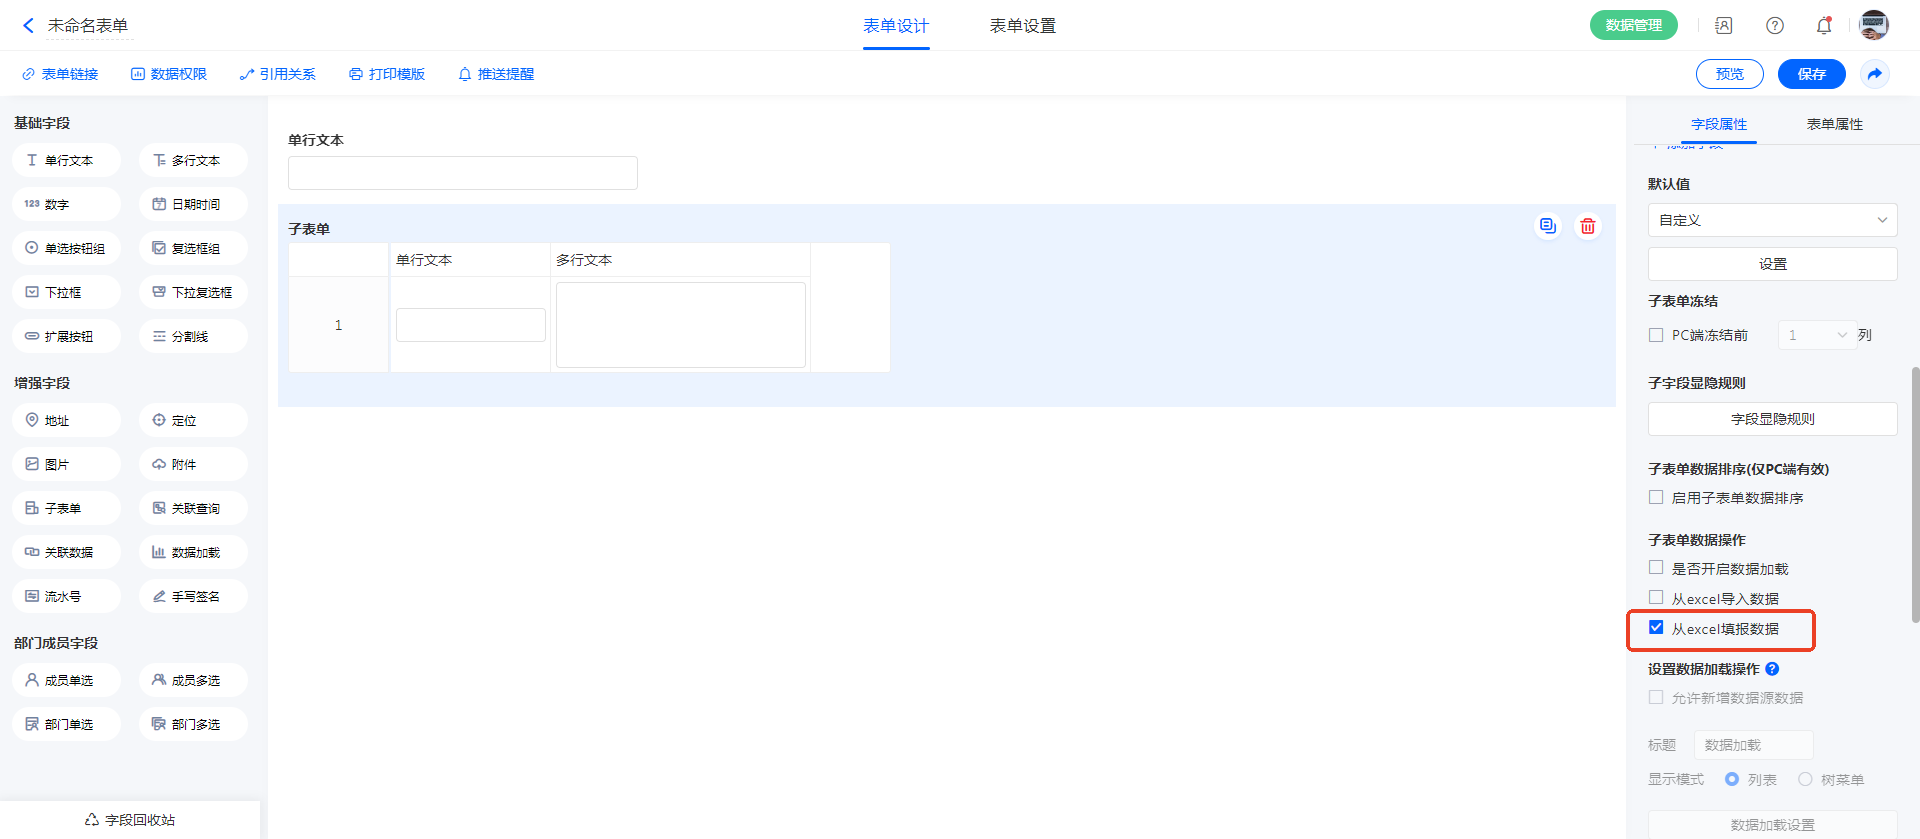Image resolution: width=1920 pixels, height=839 pixels.
Task: Add the 定位 location field
Action: pyautogui.click(x=193, y=421)
